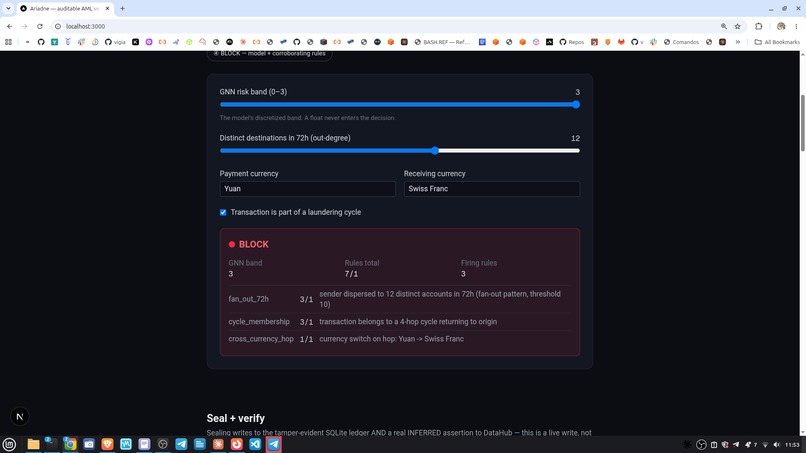Open the Linux Mint start menu
Viewport: 806px width, 453px height.
point(9,444)
